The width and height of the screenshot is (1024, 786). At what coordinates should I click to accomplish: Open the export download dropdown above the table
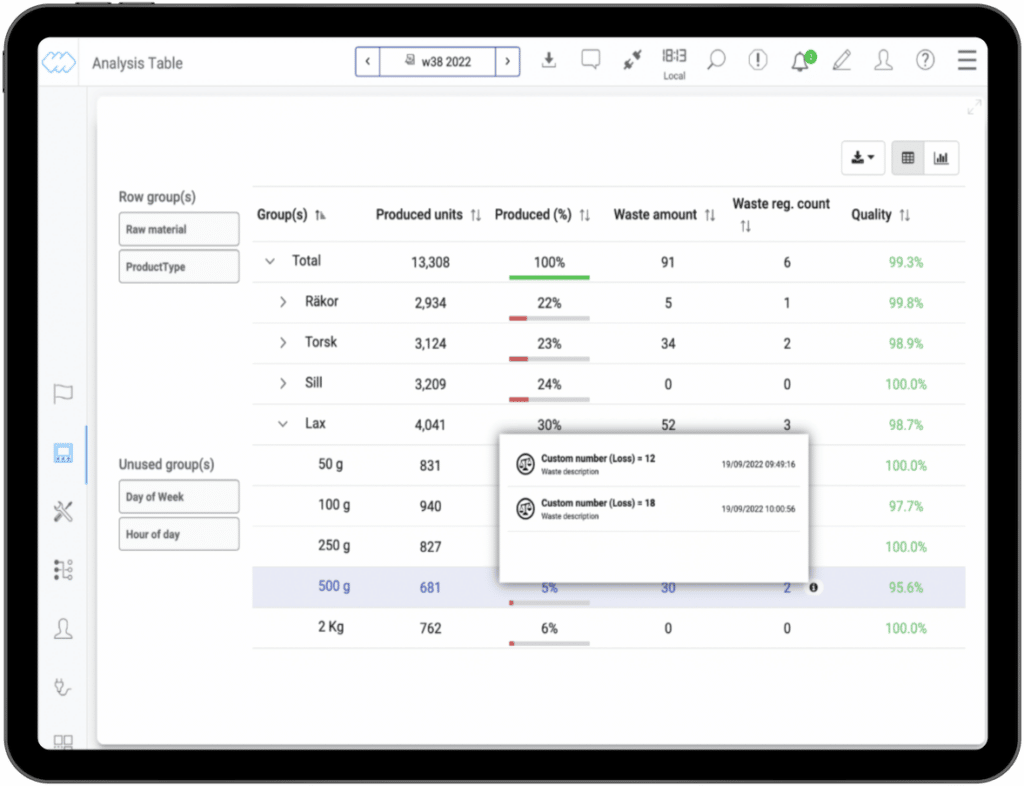tap(862, 157)
